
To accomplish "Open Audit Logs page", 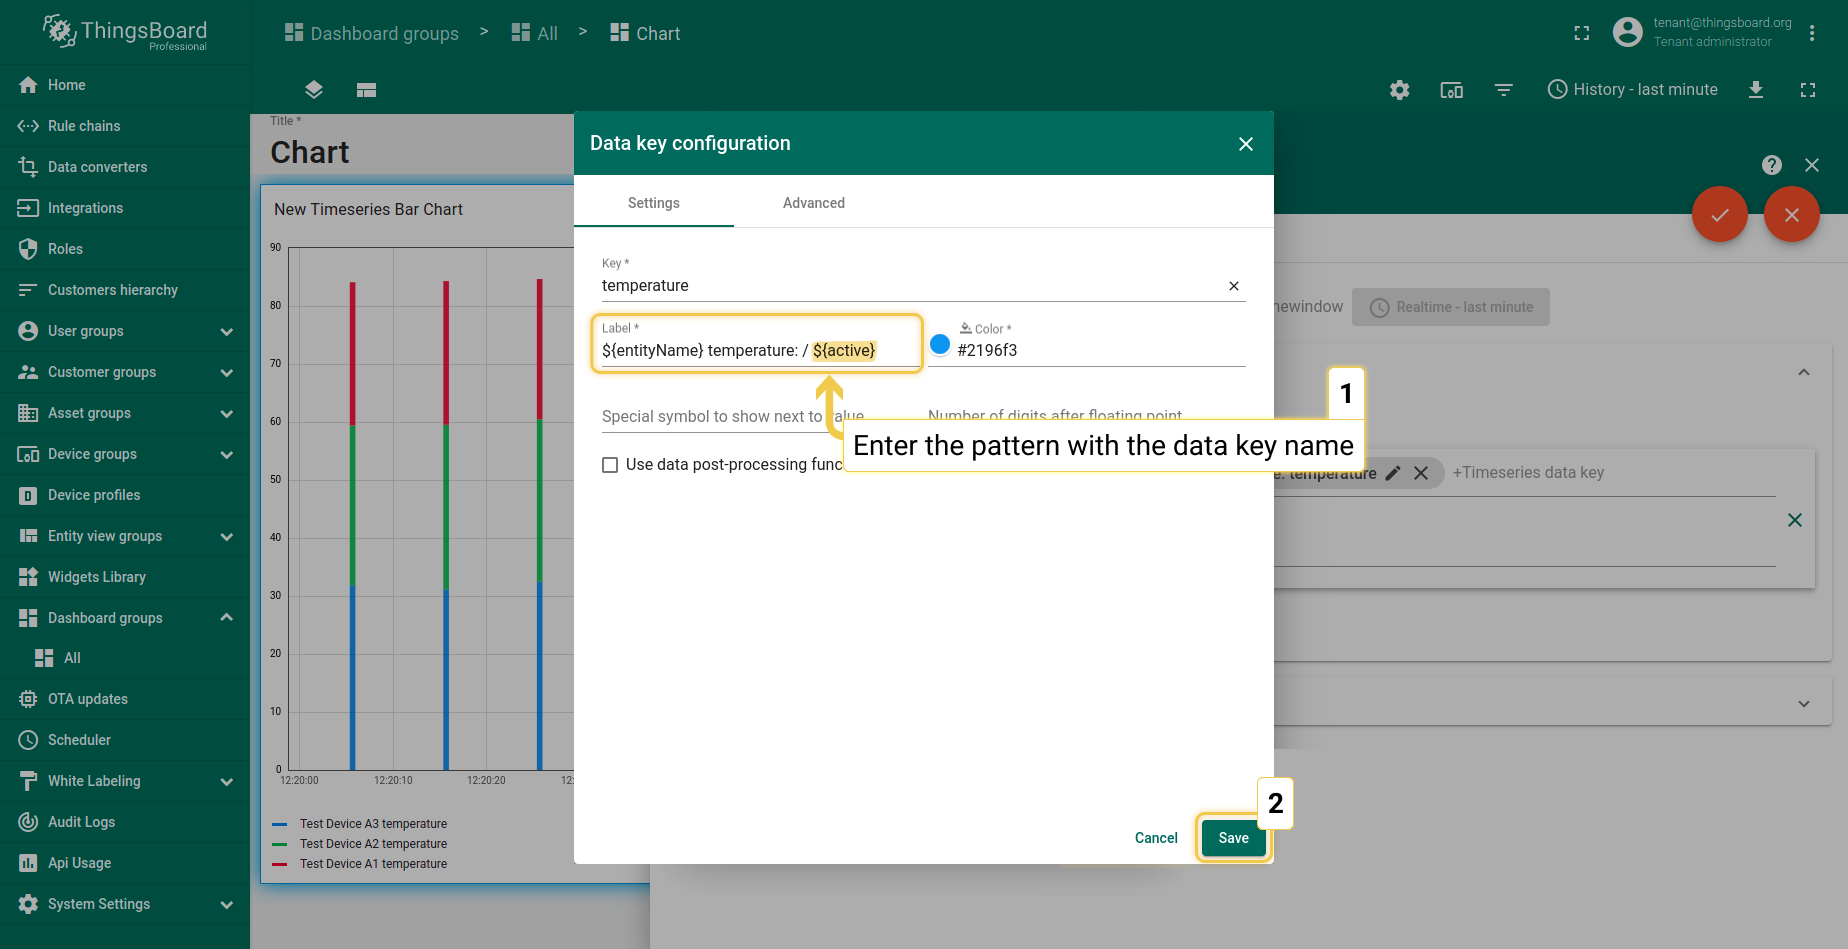I will (x=124, y=822).
